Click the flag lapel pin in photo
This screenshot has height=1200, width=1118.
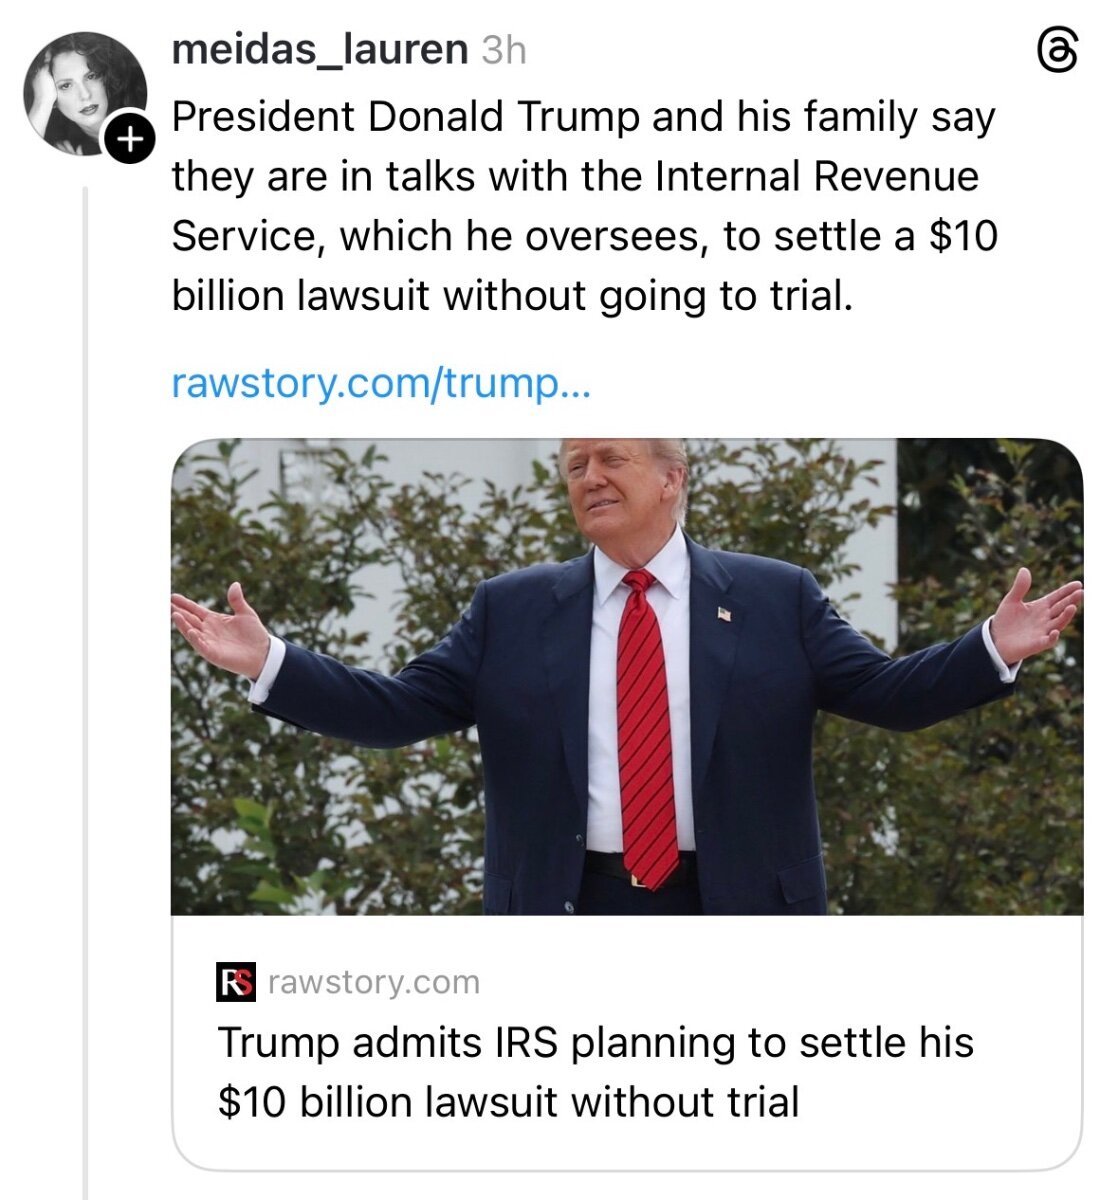click(x=724, y=613)
